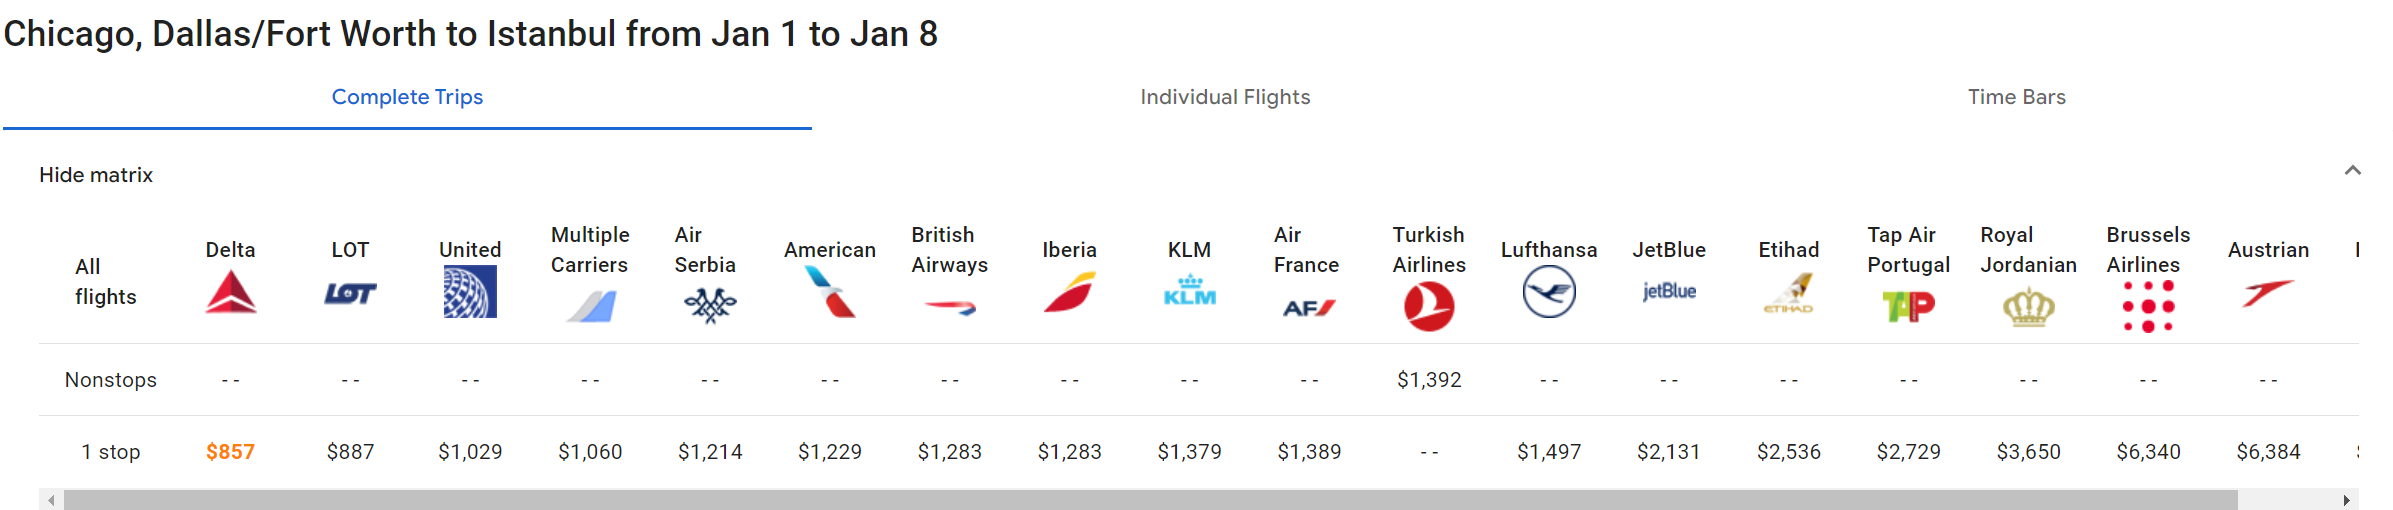2393x510 pixels.
Task: Select the Air Serbia logo
Action: pyautogui.click(x=710, y=305)
